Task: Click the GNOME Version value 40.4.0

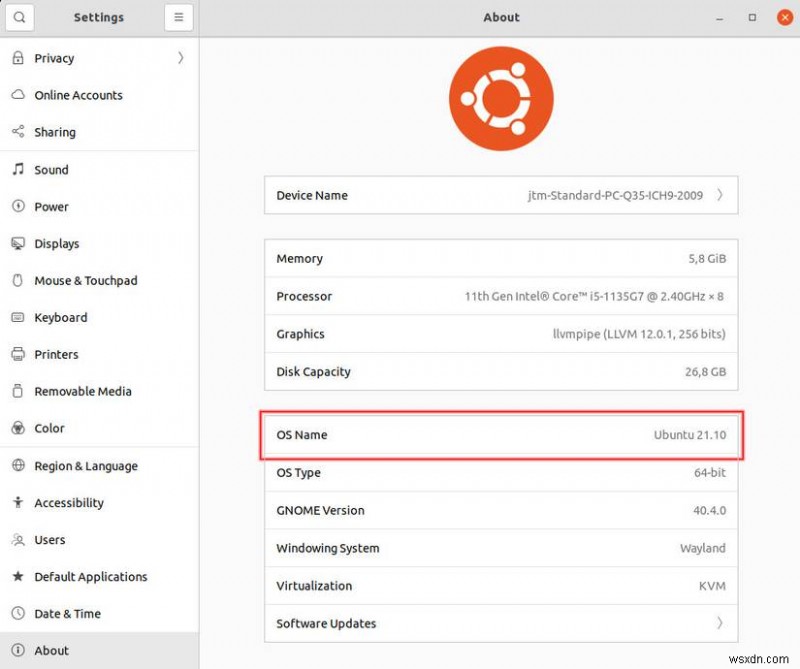Action: point(710,510)
